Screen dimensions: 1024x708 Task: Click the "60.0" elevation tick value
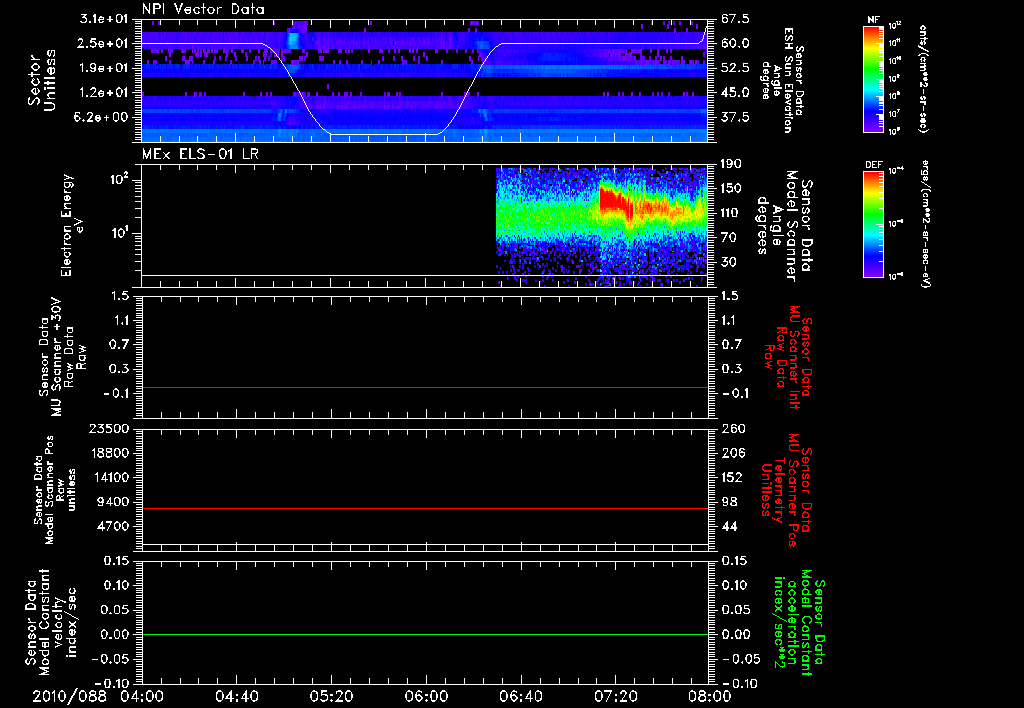(735, 43)
